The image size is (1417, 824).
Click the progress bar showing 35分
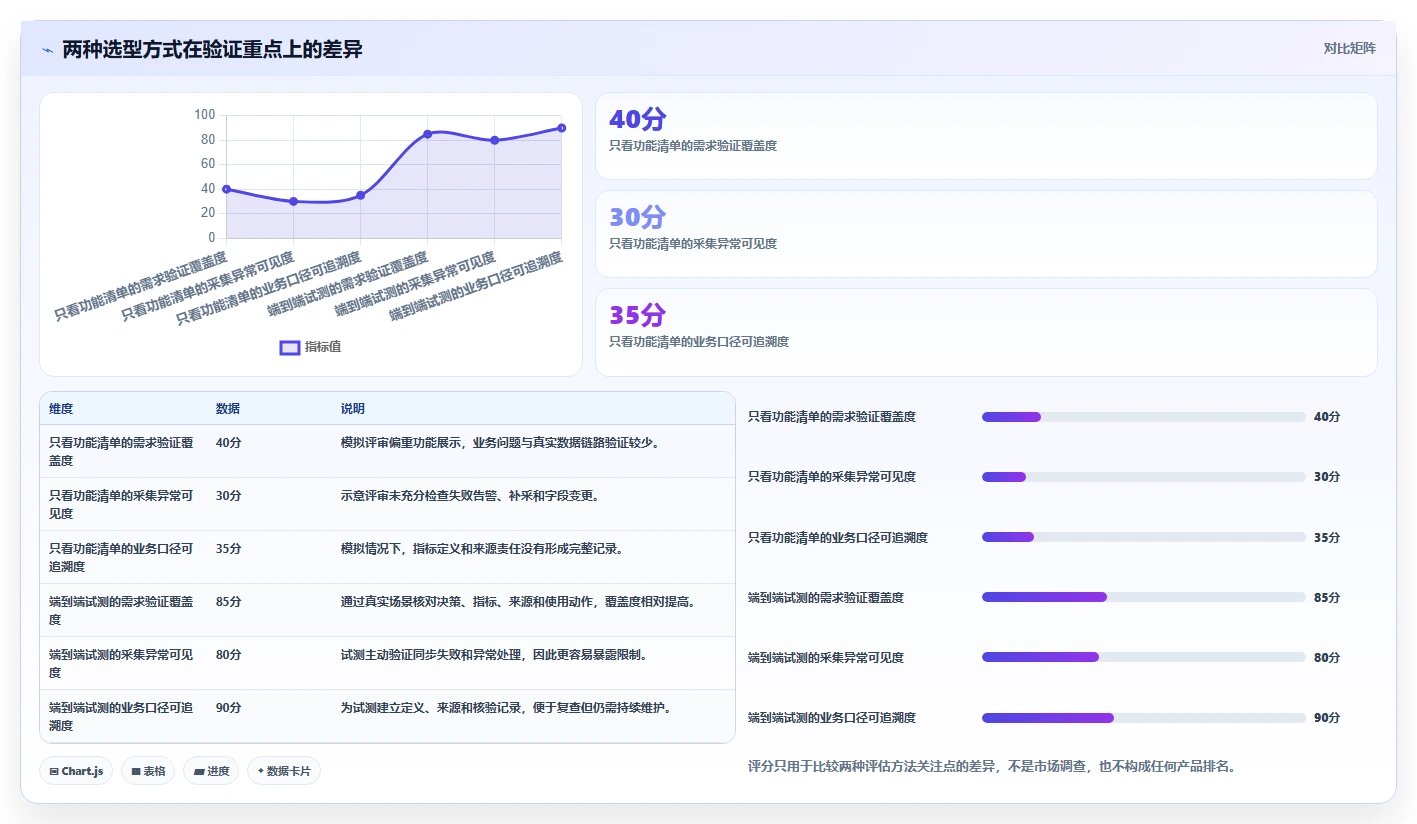tap(1144, 537)
